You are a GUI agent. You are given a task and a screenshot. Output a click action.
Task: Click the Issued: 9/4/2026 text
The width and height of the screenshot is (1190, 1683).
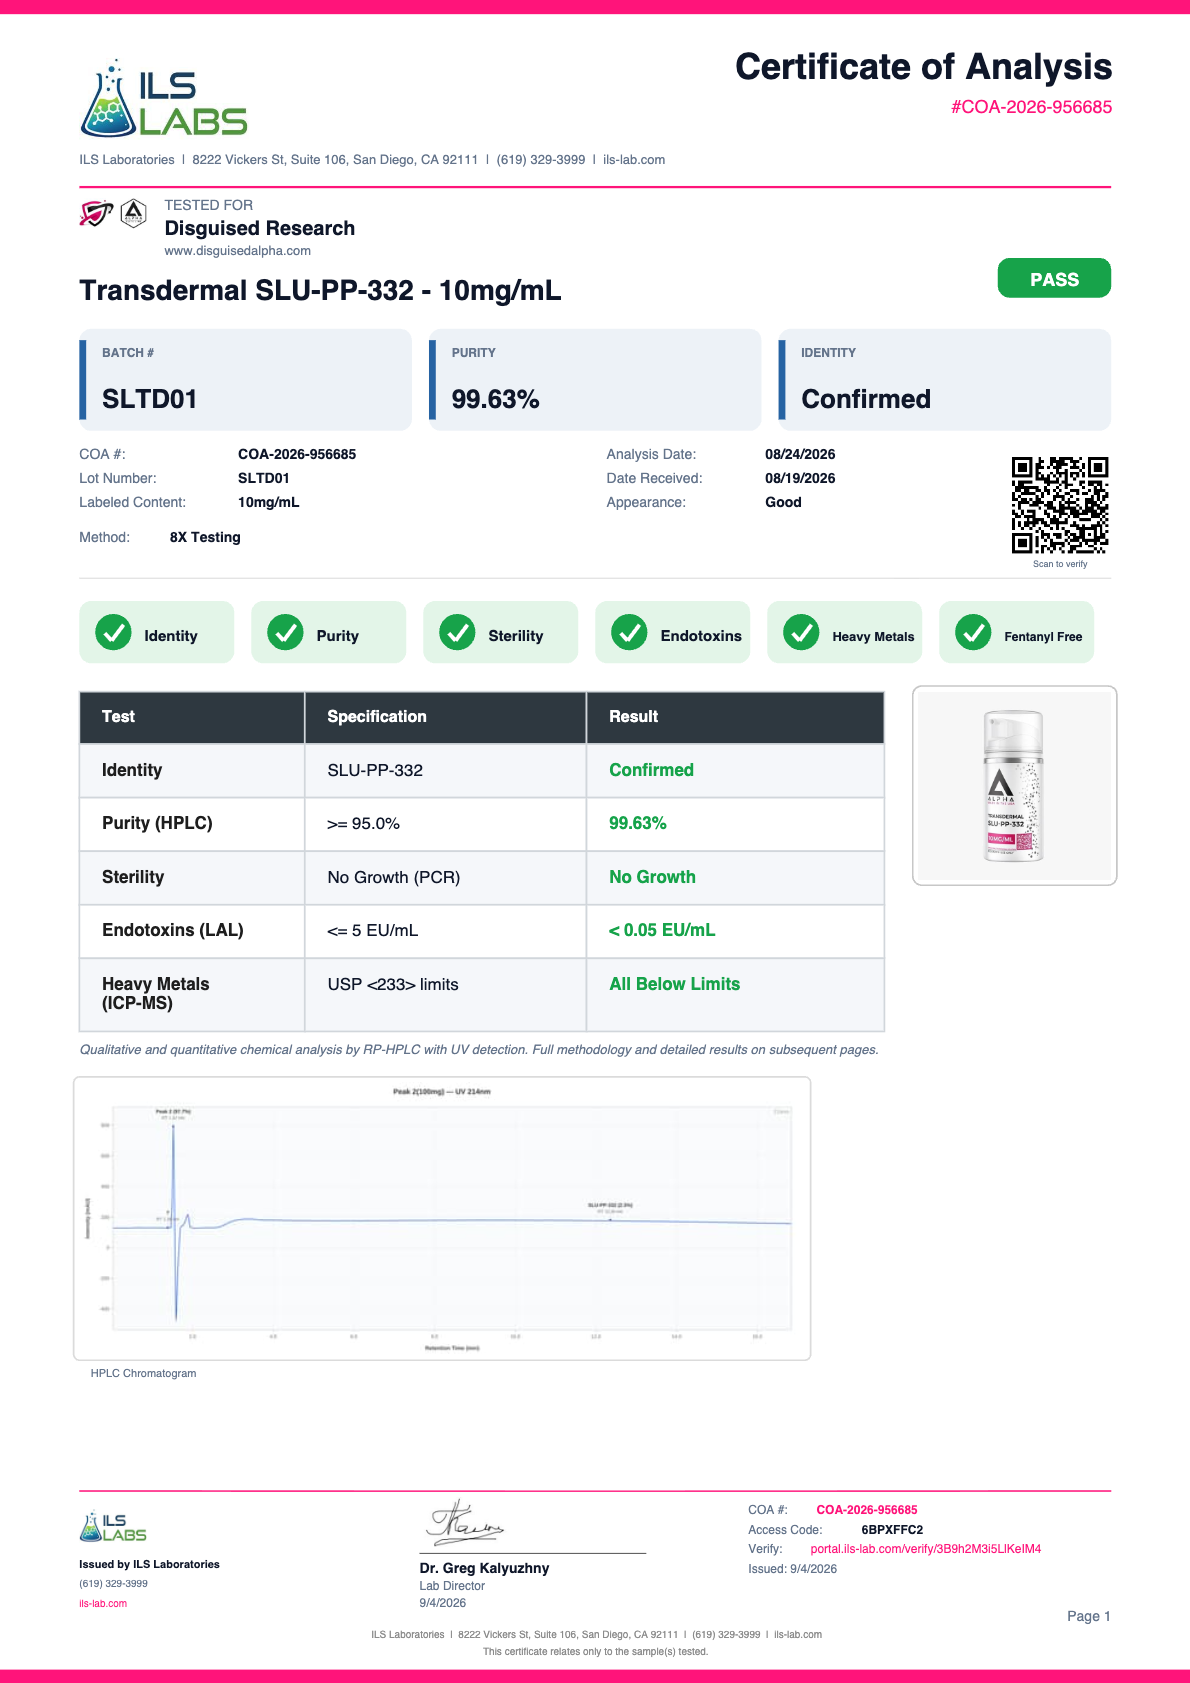point(793,1569)
